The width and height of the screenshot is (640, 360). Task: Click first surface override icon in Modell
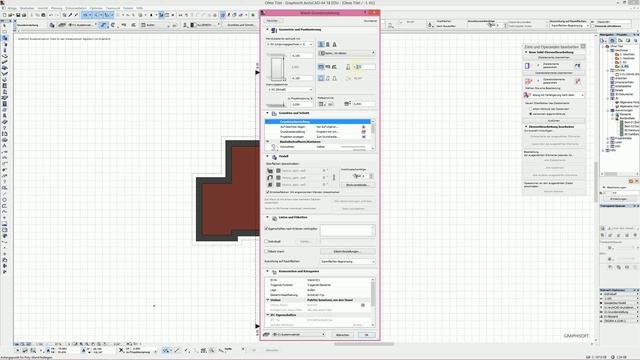(x=270, y=171)
